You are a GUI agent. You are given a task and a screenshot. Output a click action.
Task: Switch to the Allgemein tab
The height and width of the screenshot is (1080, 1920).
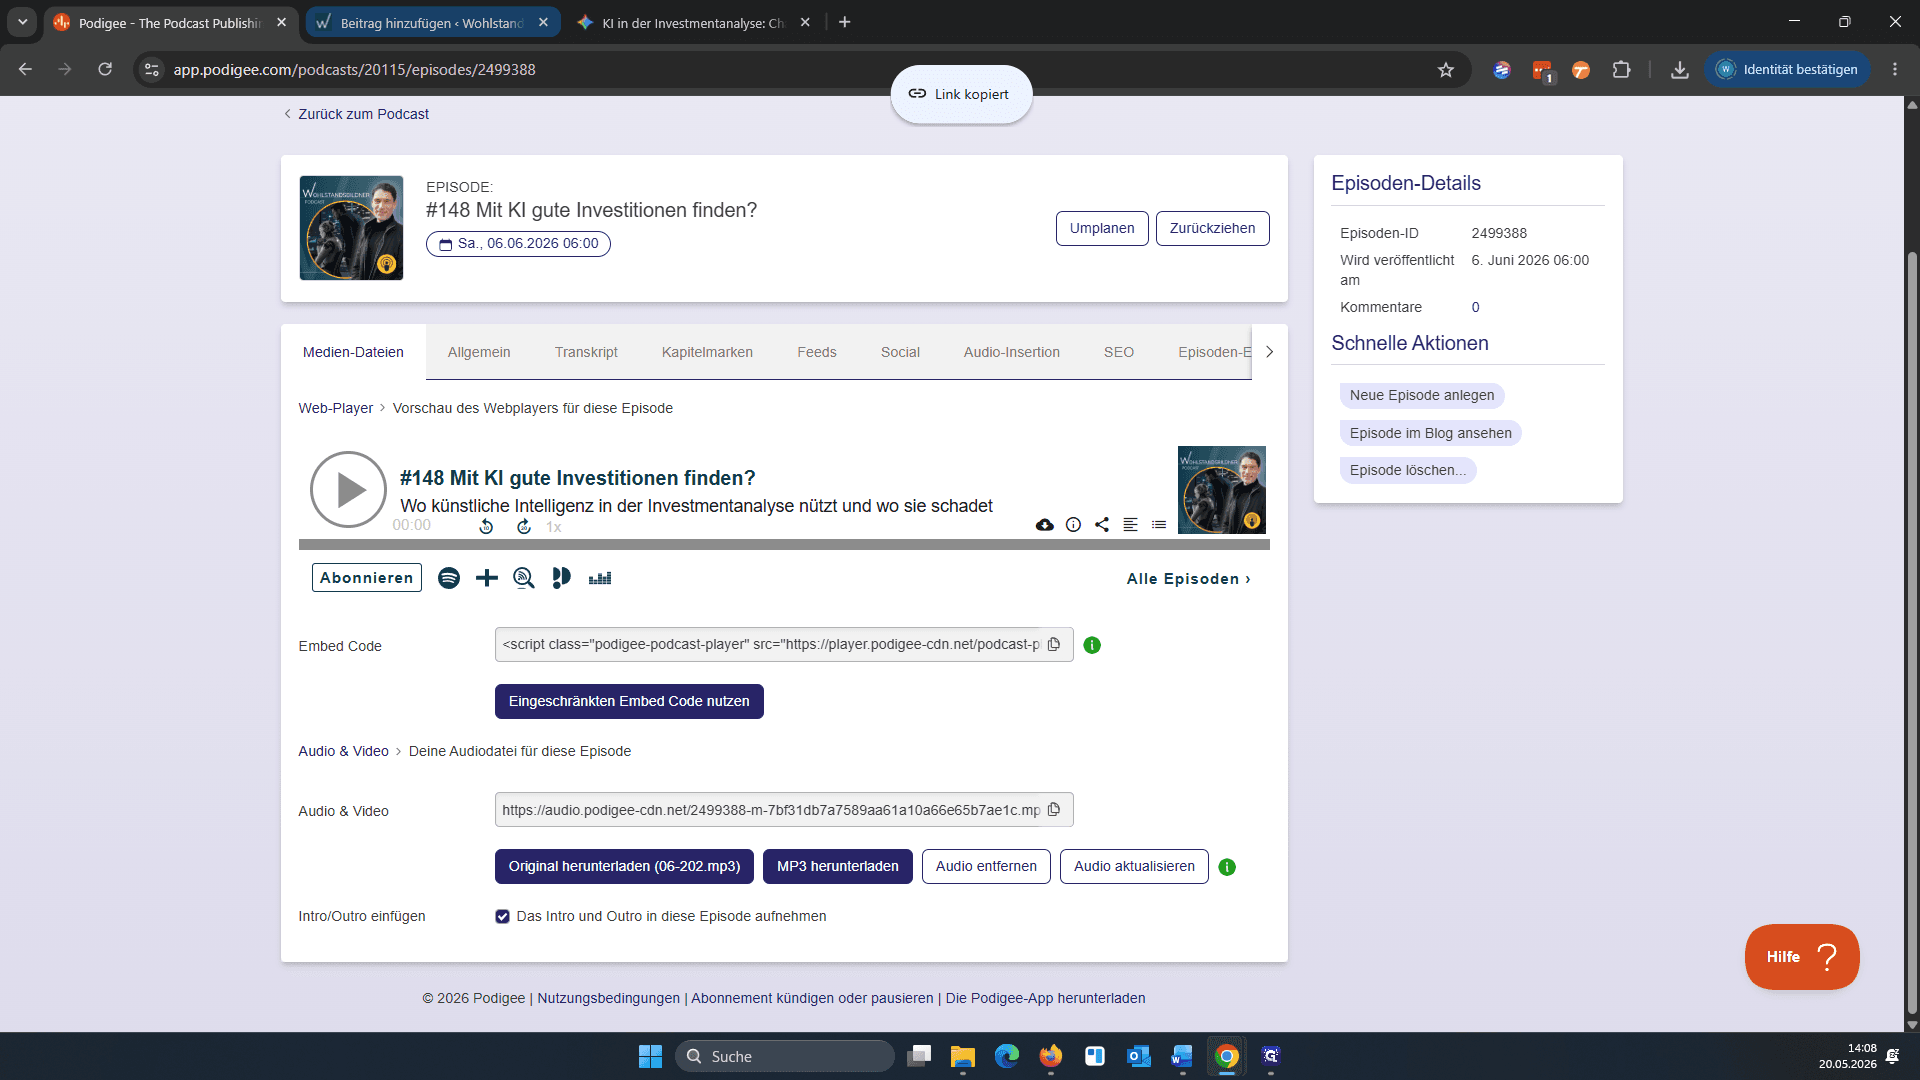[x=479, y=352]
